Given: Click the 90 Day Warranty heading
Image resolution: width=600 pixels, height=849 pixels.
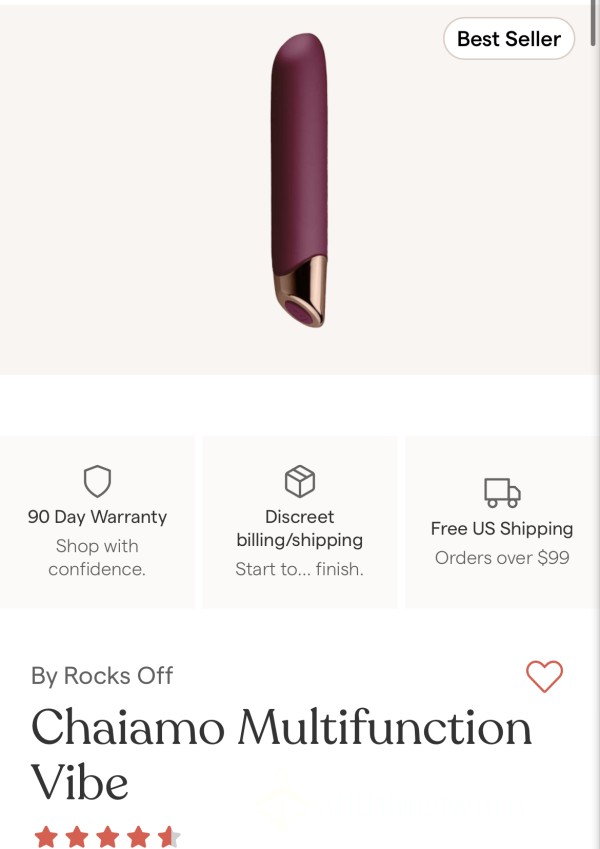Looking at the screenshot, I should [x=97, y=517].
